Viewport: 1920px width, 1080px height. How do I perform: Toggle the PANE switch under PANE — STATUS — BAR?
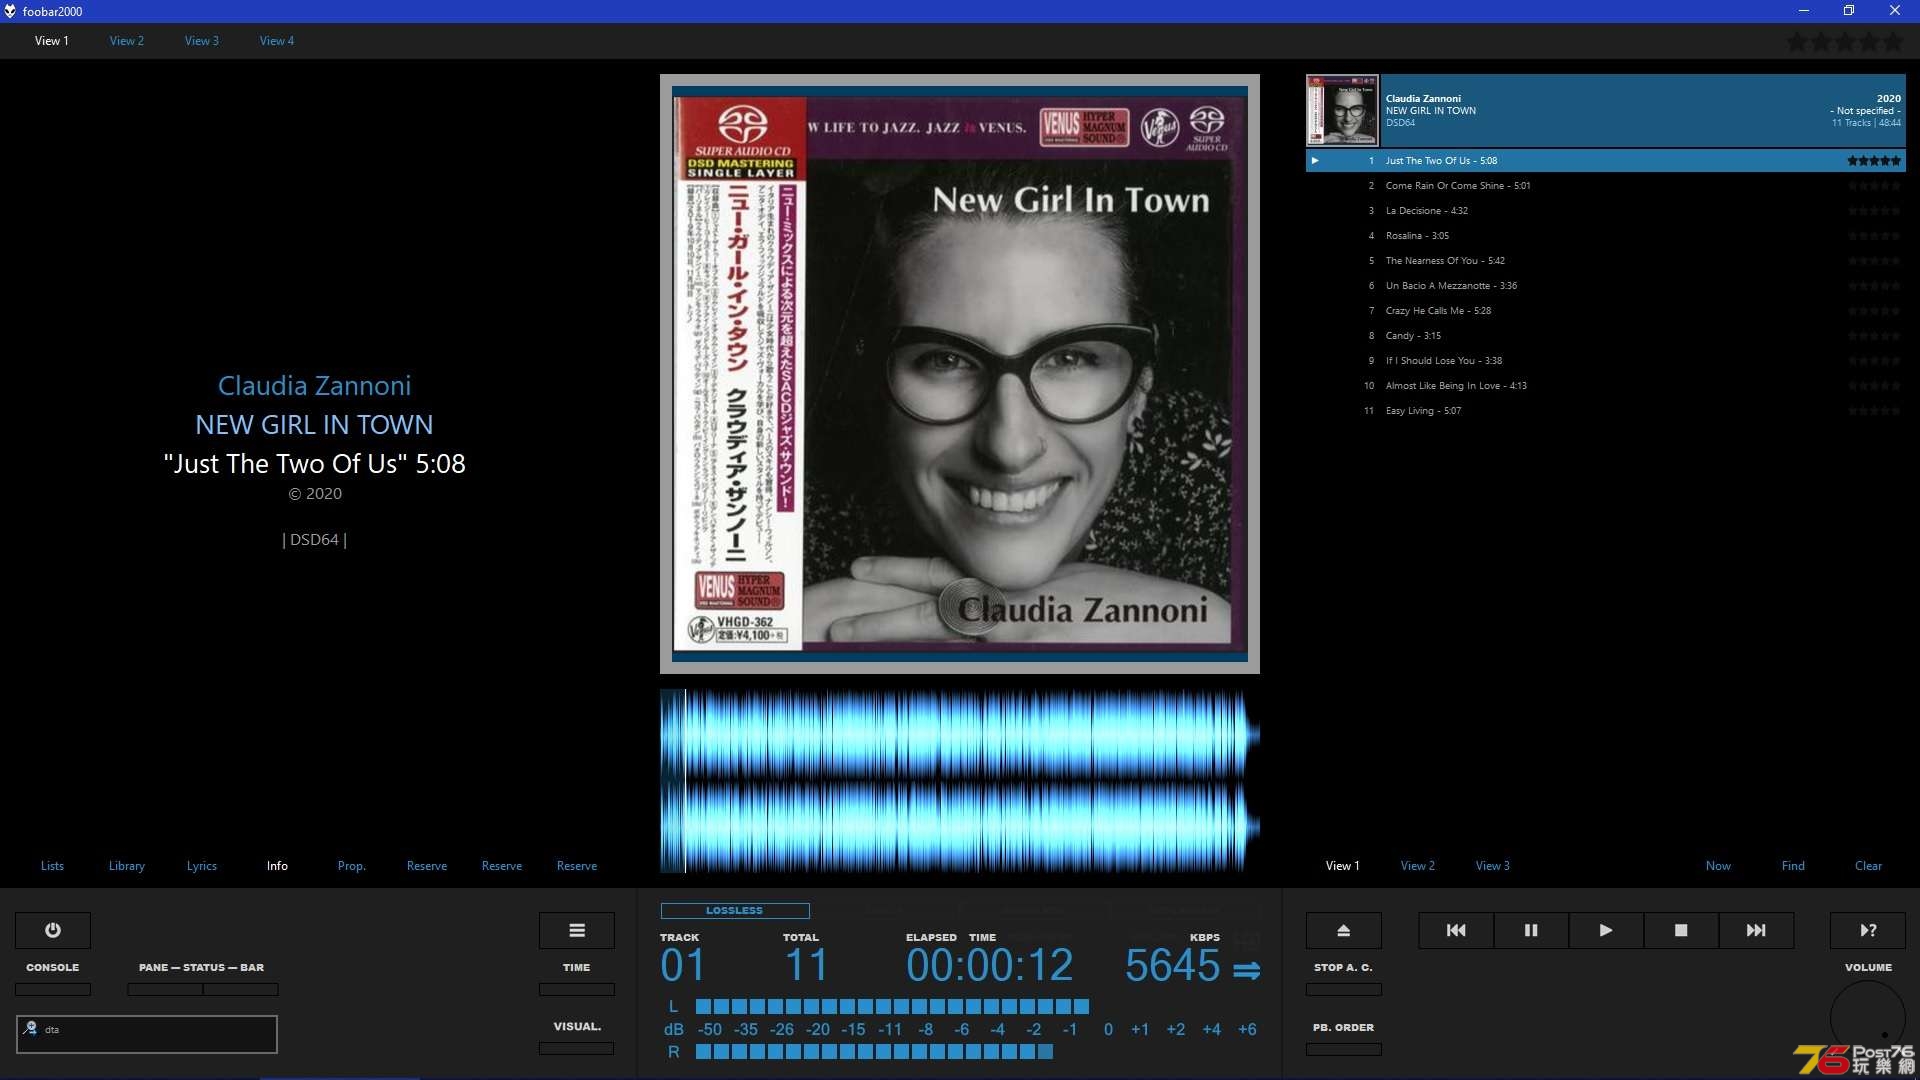tap(165, 989)
